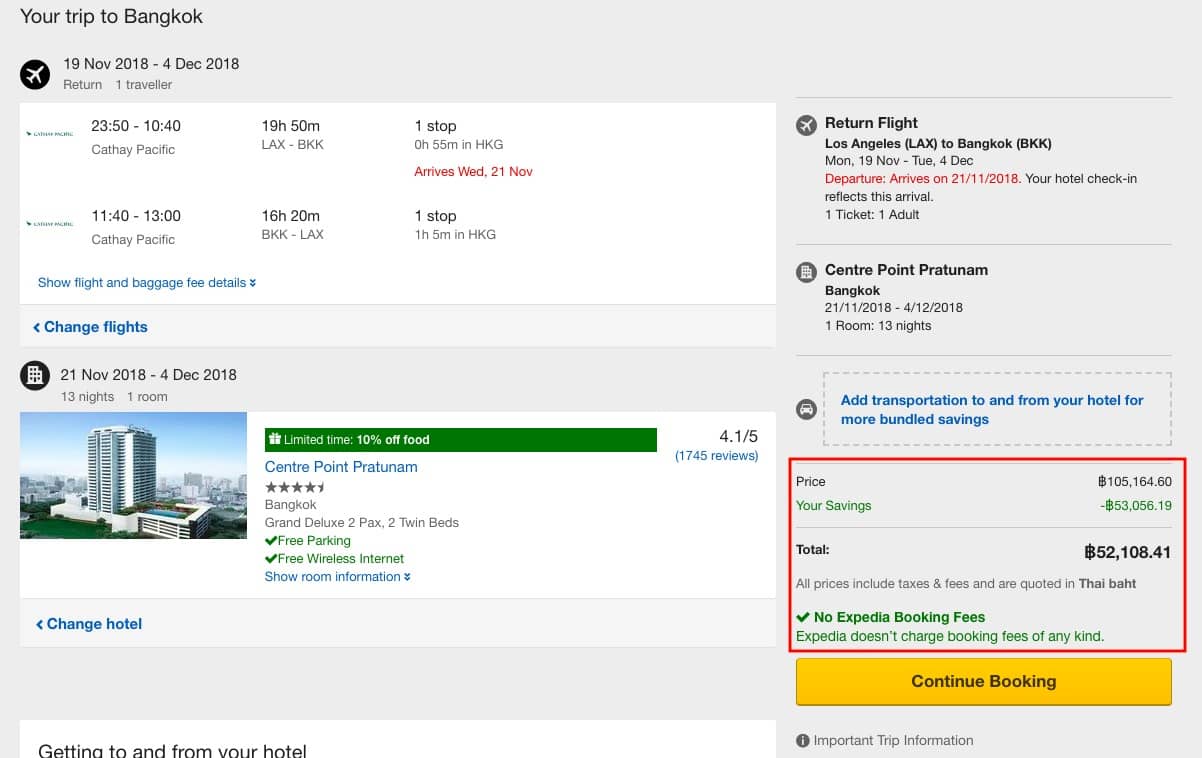Click the Your trip to Bangkok heading
1202x758 pixels.
point(111,17)
